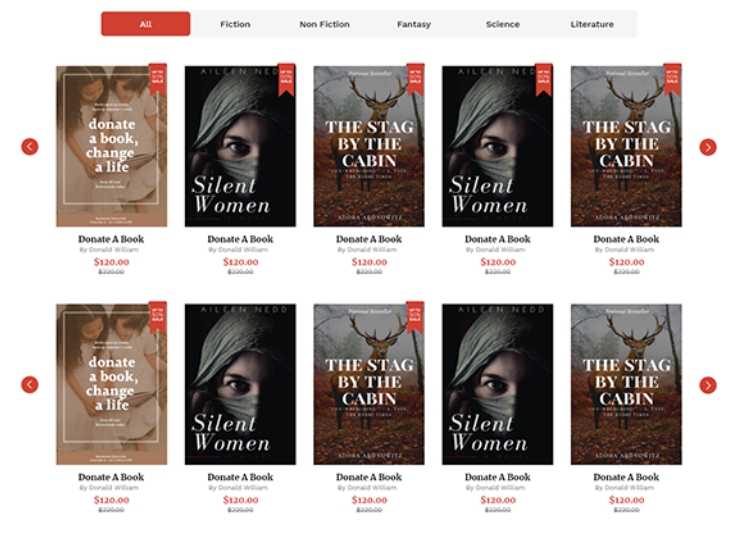Click the sale ribbon on the second row's first book cover
This screenshot has height=544, width=735.
(158, 318)
